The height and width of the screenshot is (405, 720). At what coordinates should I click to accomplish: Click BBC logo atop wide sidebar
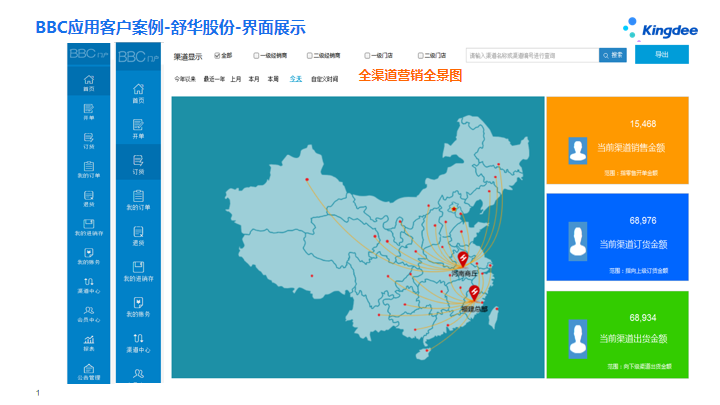(138, 57)
